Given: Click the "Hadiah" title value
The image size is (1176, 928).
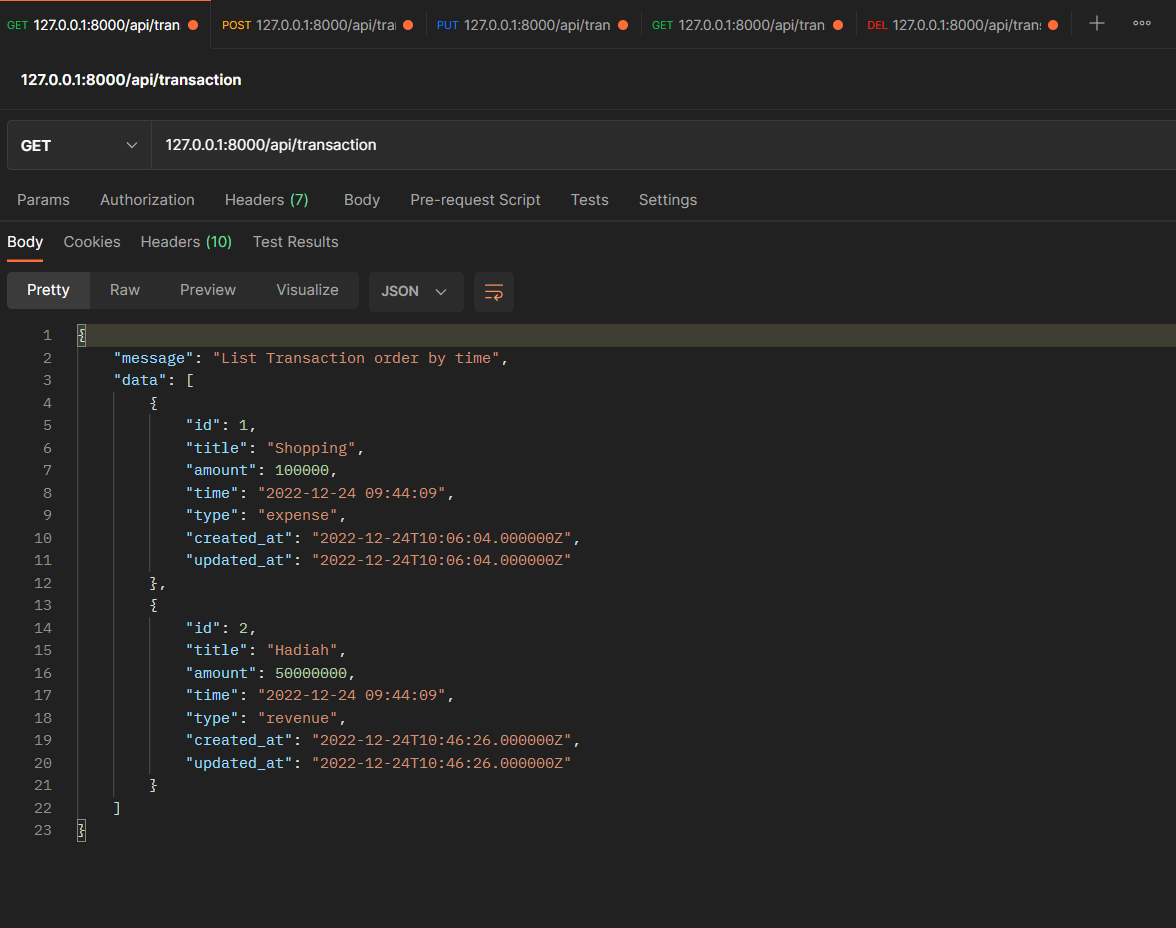Looking at the screenshot, I should [302, 650].
